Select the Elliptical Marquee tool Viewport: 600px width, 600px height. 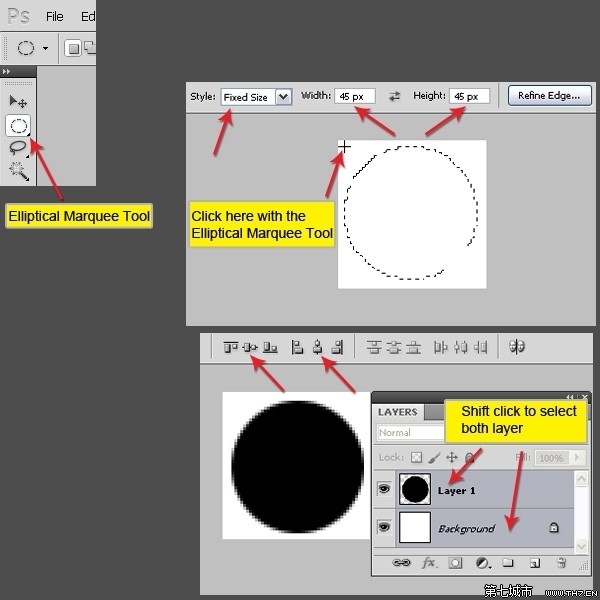[18, 125]
